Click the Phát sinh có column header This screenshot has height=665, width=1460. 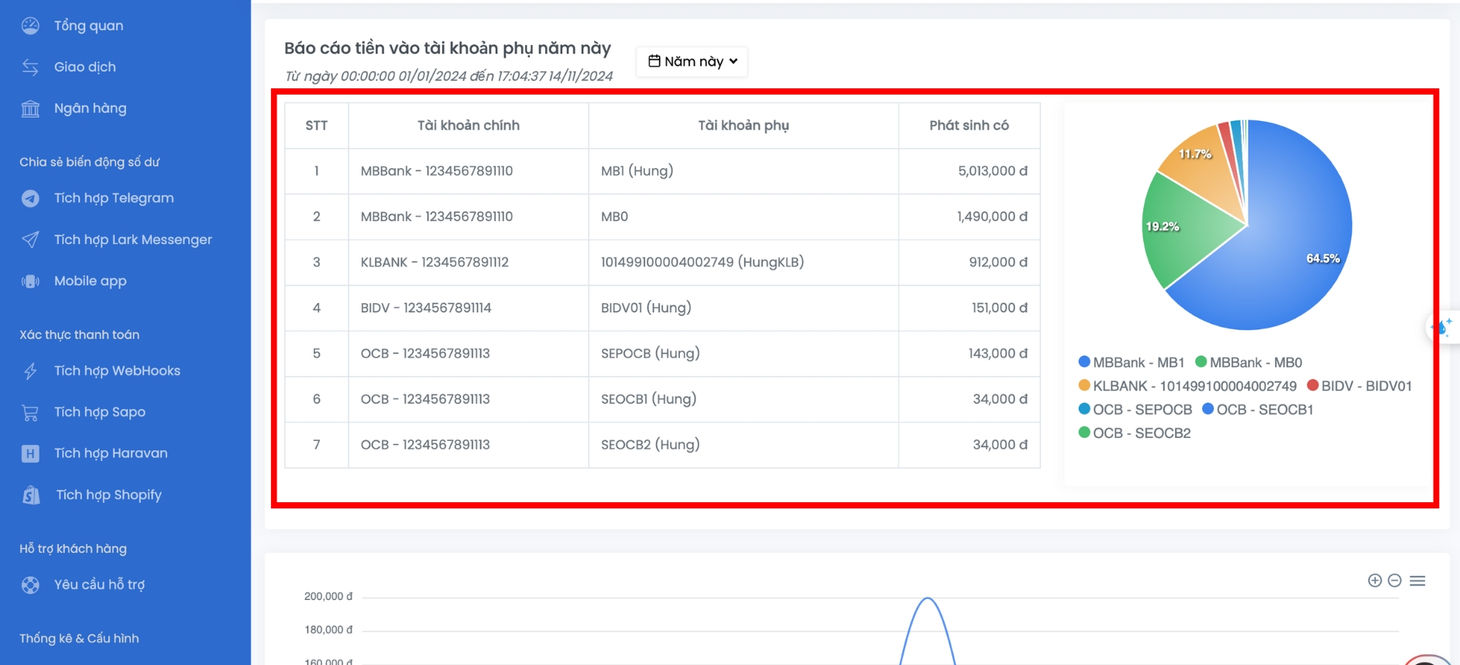pyautogui.click(x=969, y=126)
